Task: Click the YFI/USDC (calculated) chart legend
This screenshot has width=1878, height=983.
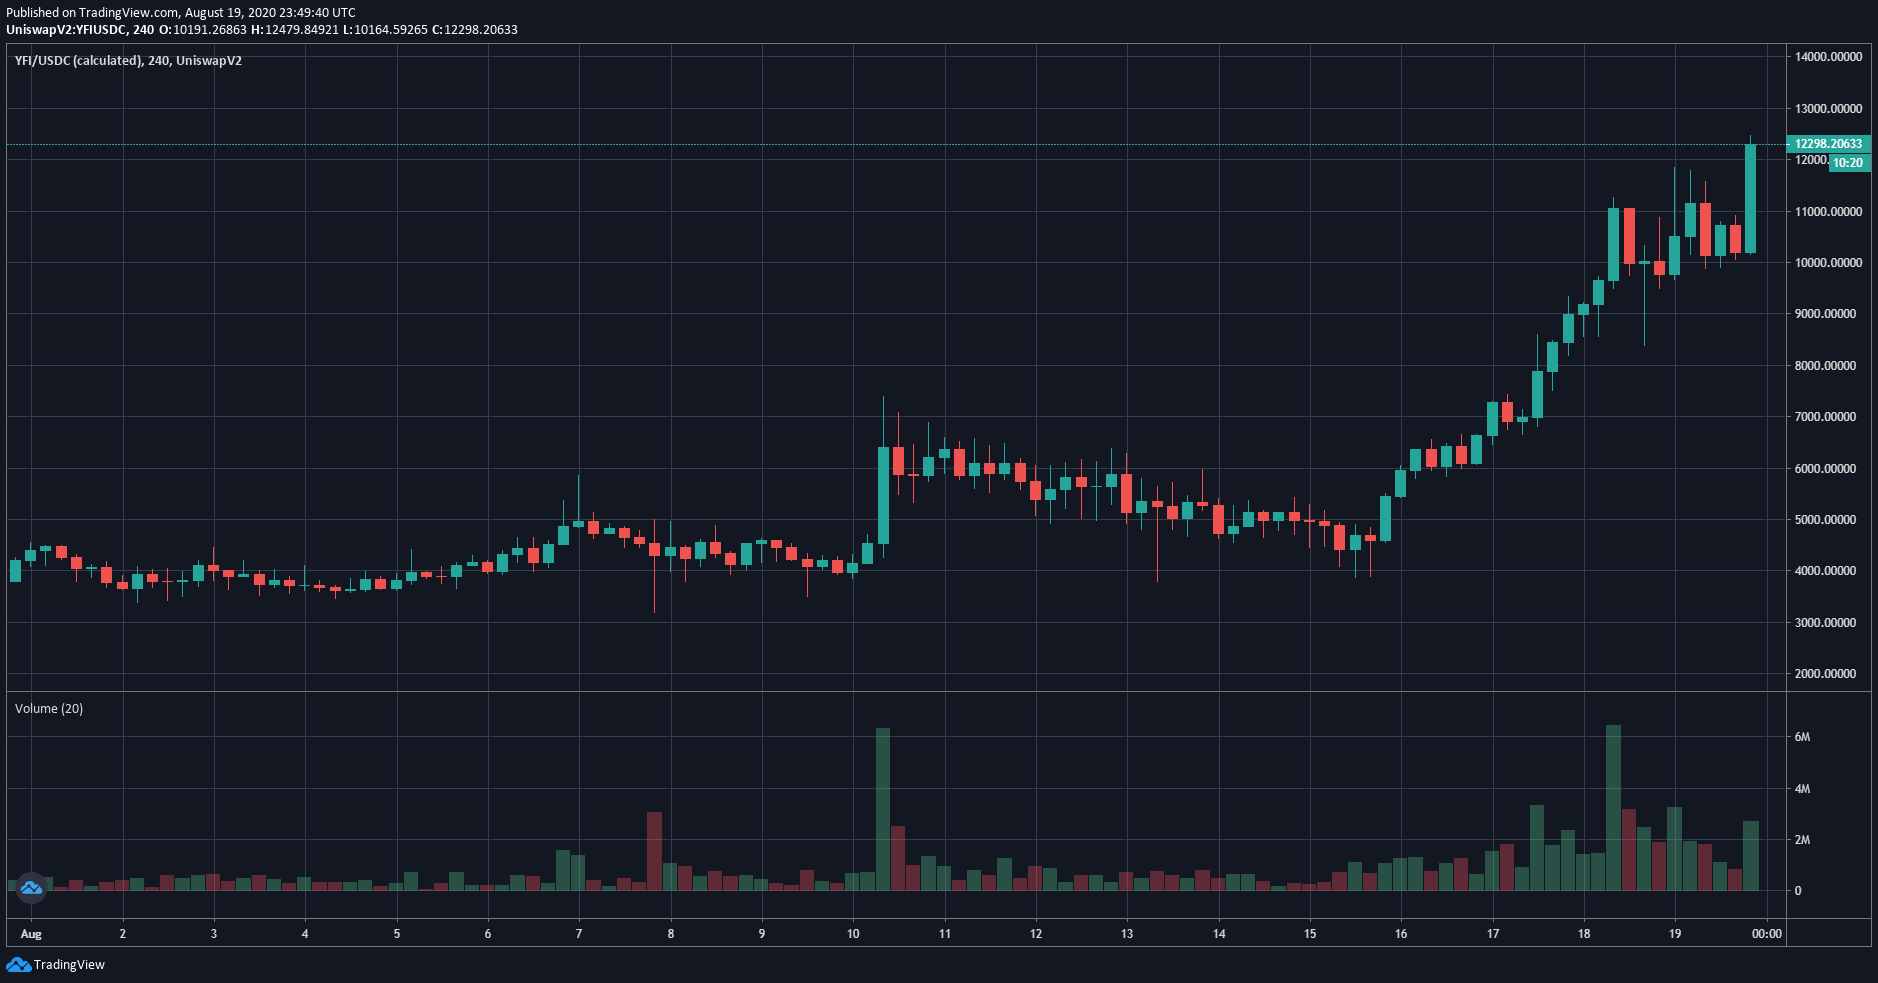Action: 128,61
